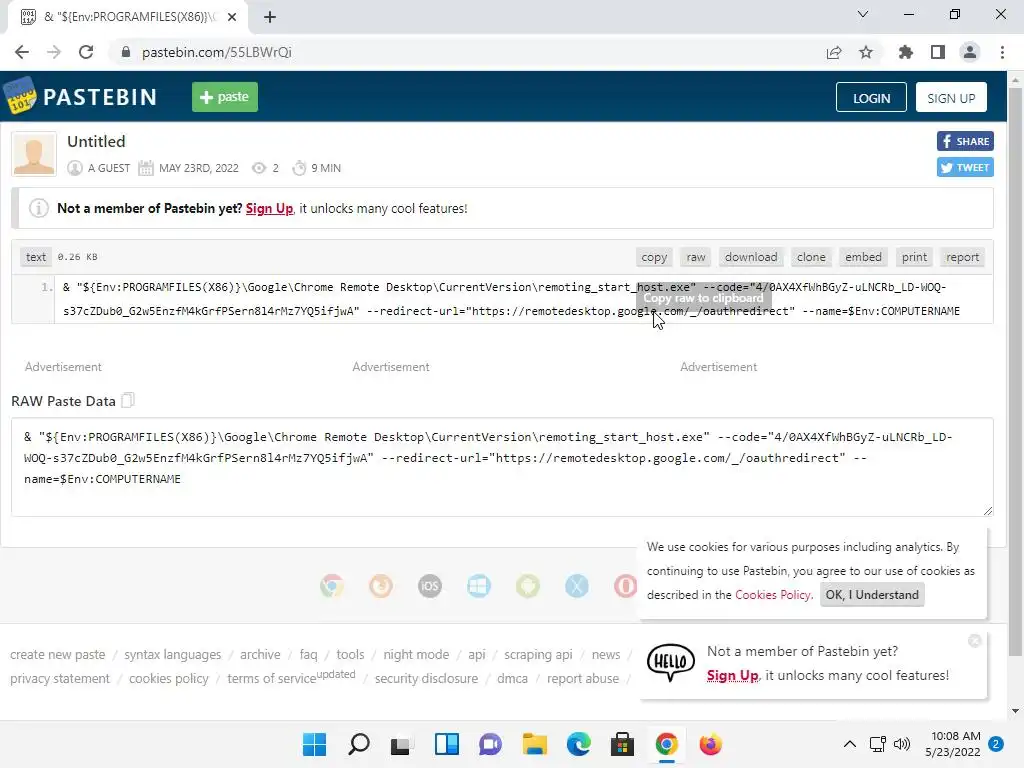Viewport: 1024px width, 768px height.
Task: Click the Pastebin logo
Action: pos(80,97)
